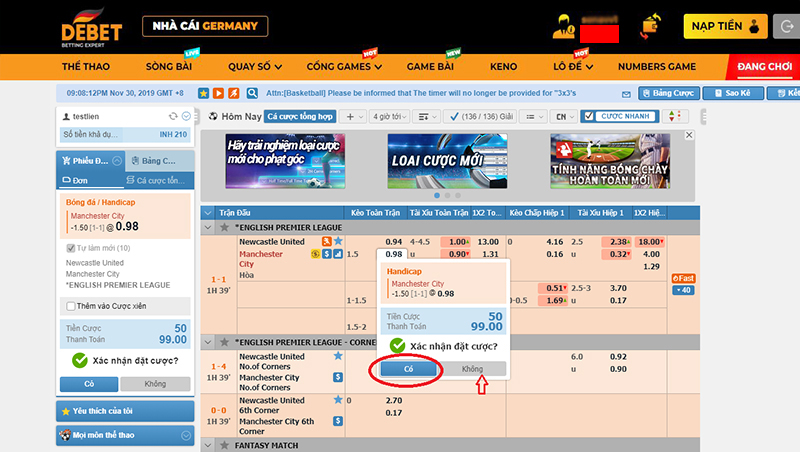Click the orange Fast button
800x452 pixels.
(683, 278)
